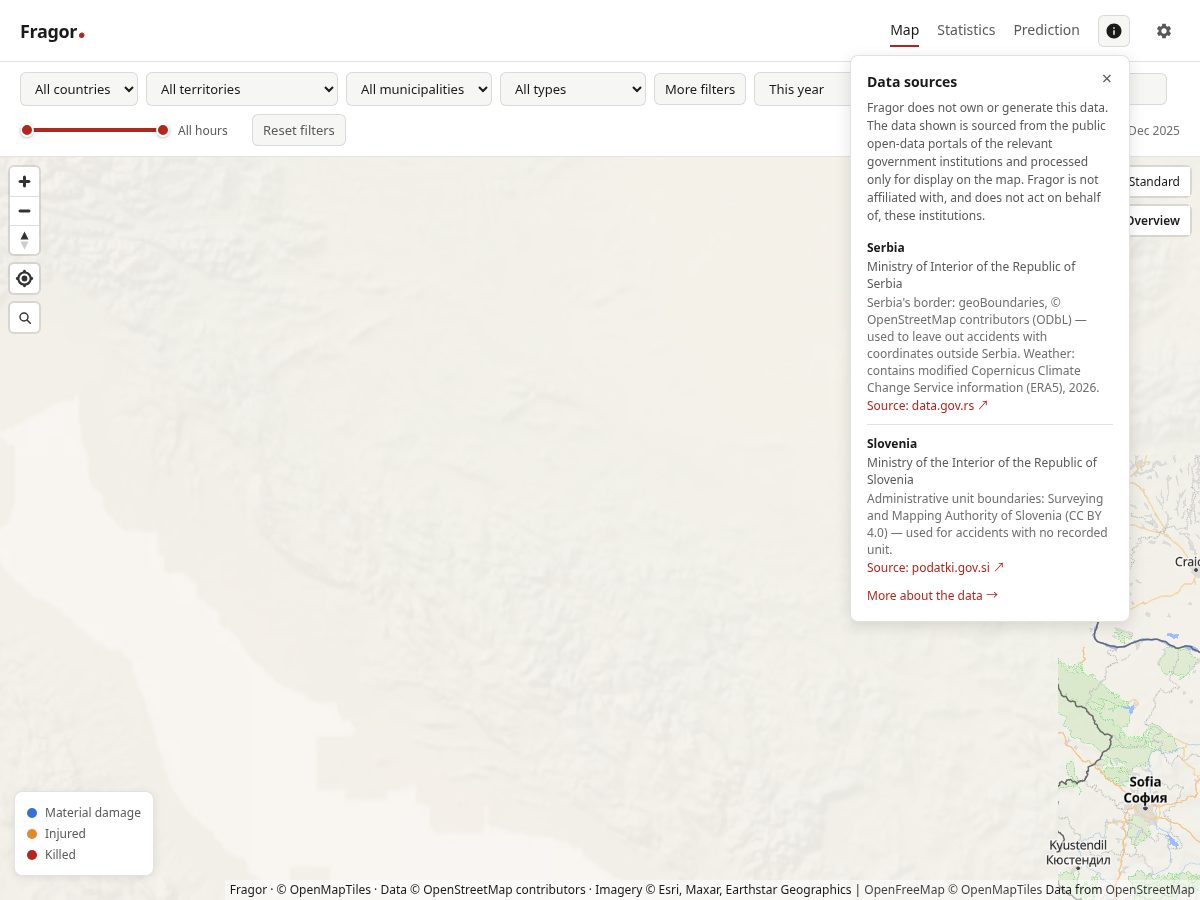Click the orange Injured dot

(32, 834)
